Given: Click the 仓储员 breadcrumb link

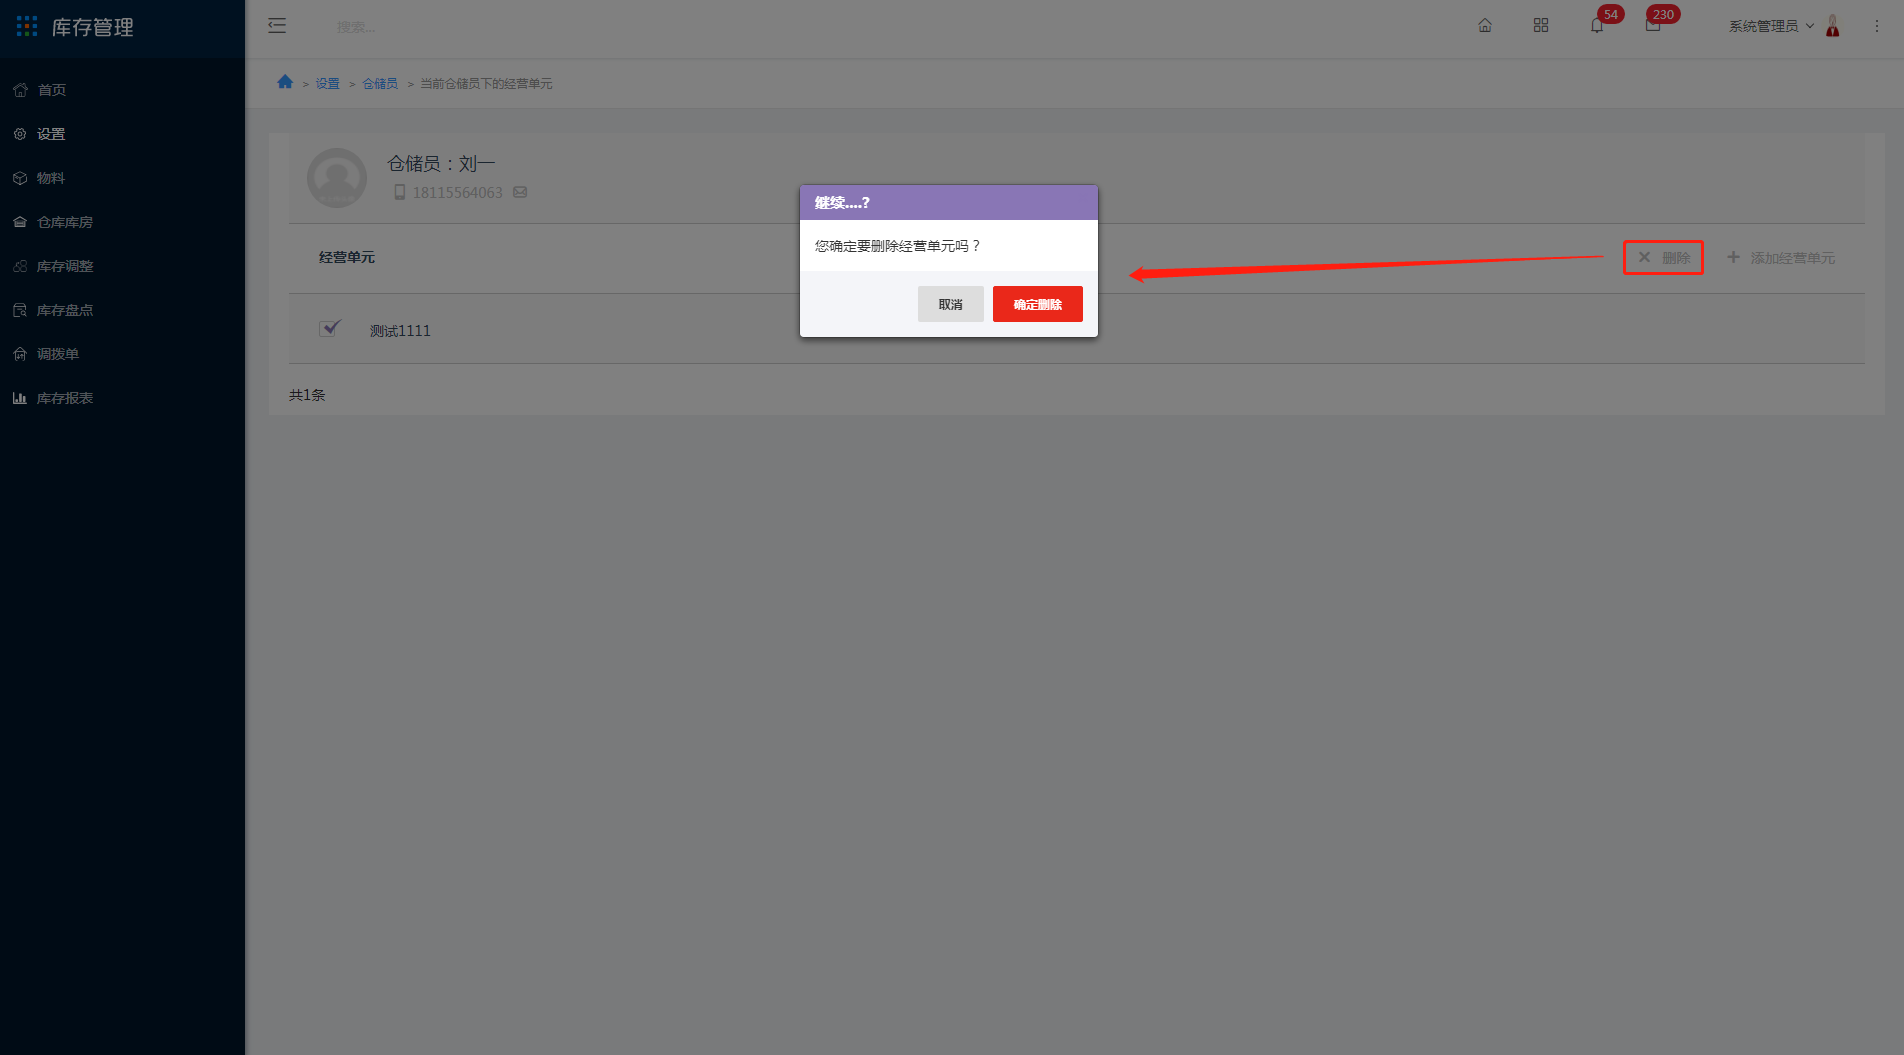Looking at the screenshot, I should [380, 84].
